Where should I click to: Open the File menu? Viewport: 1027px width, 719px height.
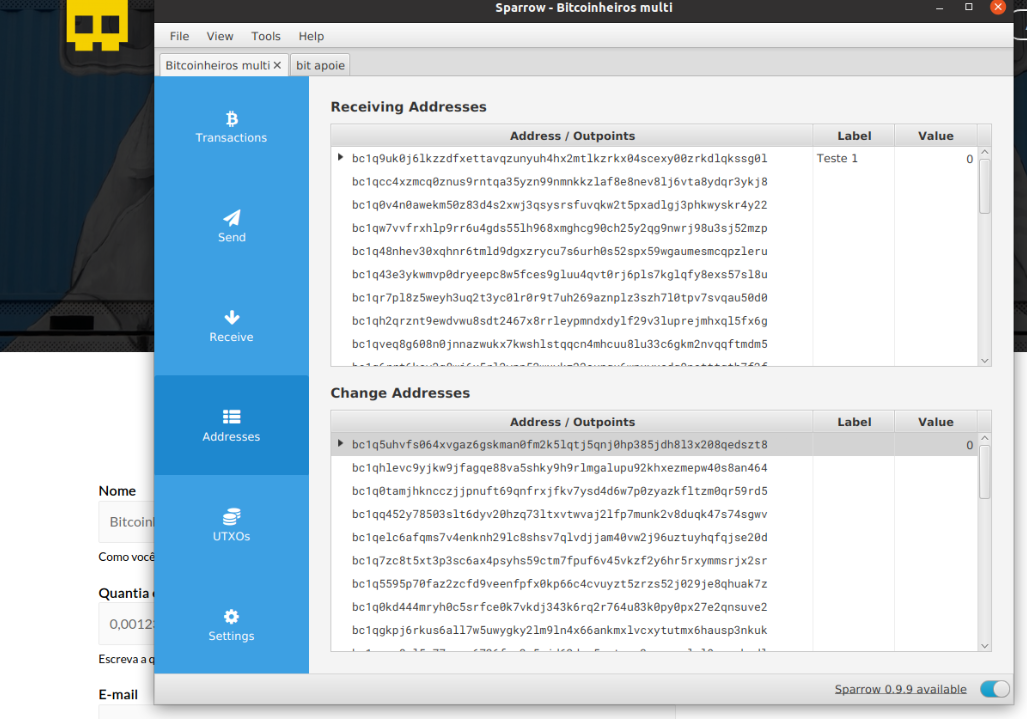click(179, 36)
